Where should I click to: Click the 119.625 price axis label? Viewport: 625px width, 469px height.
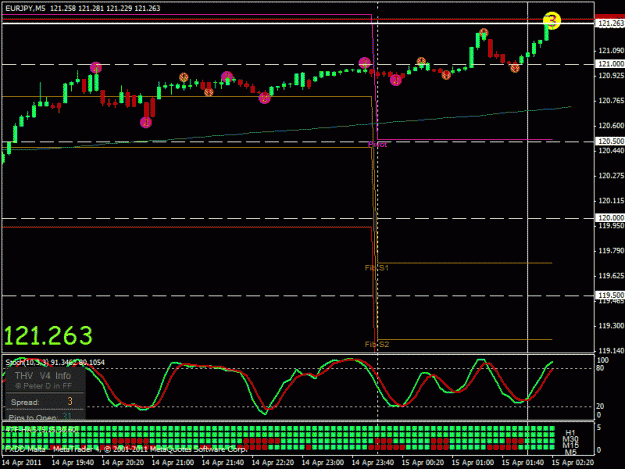611,276
